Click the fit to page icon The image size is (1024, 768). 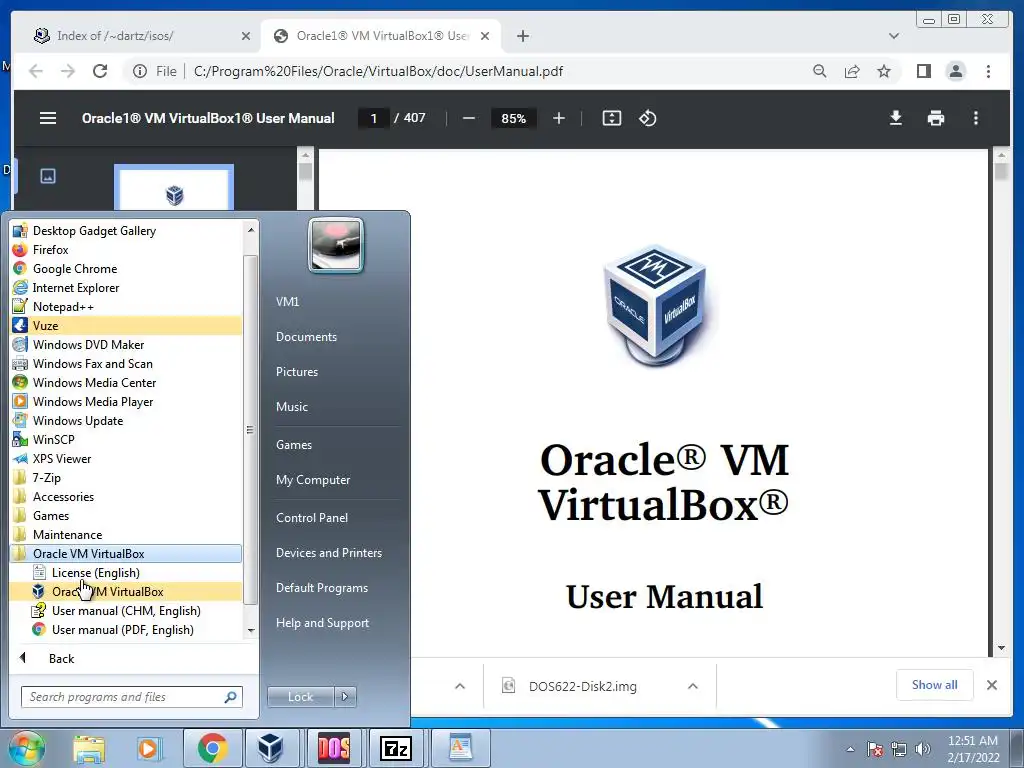click(x=611, y=118)
